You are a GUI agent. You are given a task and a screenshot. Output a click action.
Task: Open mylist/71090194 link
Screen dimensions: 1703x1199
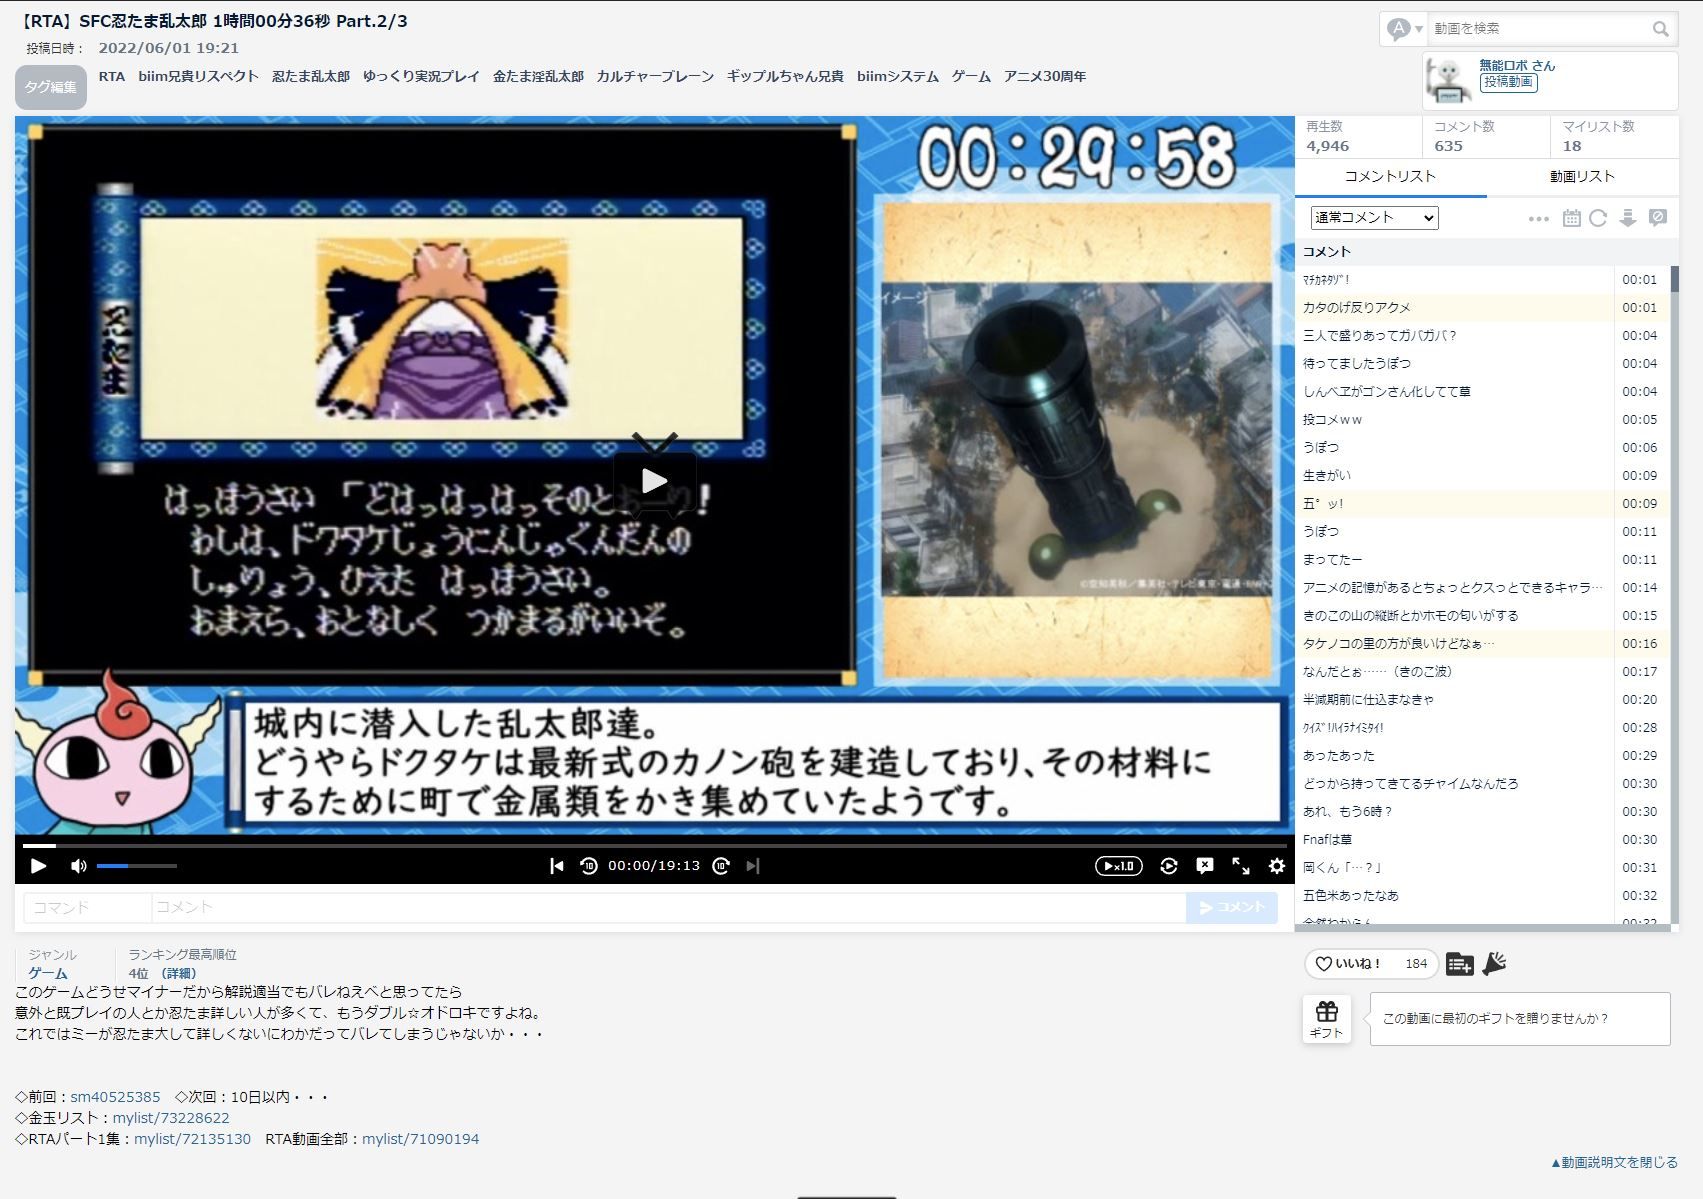[x=420, y=1139]
